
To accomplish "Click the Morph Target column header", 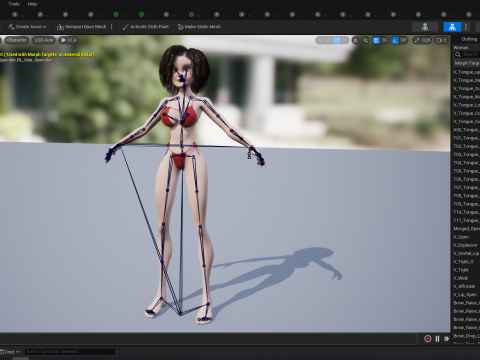I will pyautogui.click(x=467, y=63).
